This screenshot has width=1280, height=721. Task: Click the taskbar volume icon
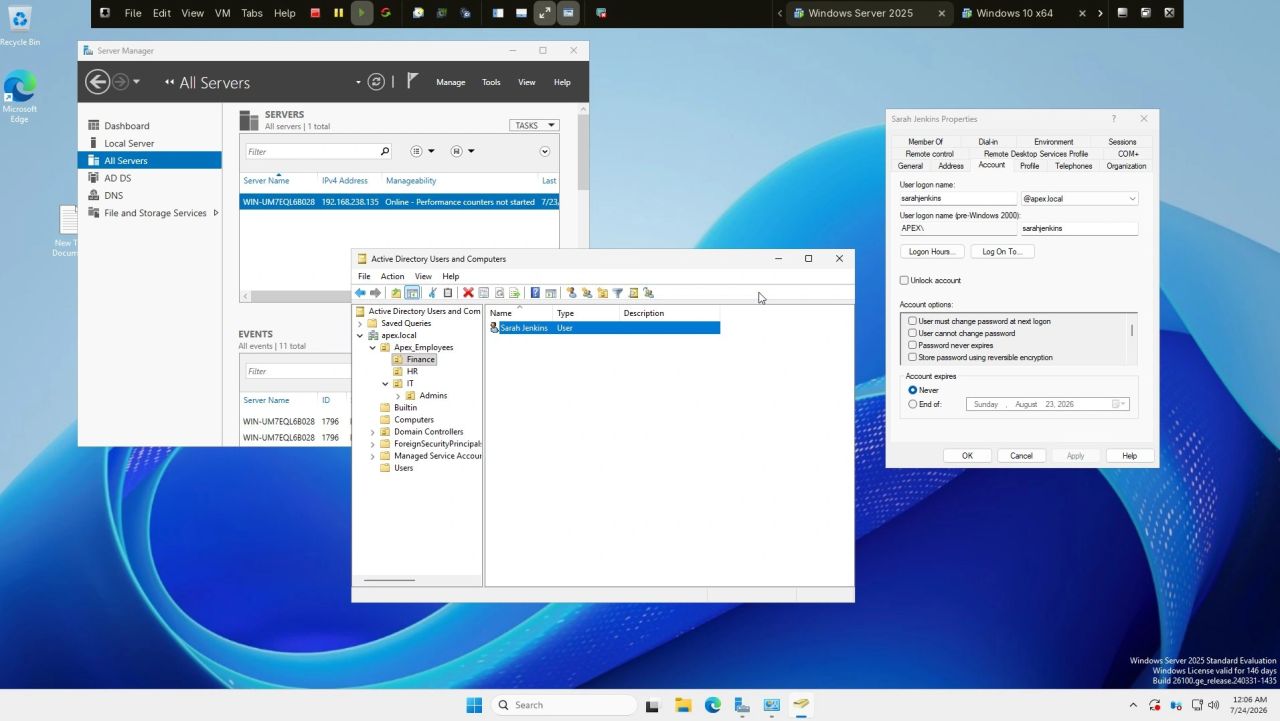point(1214,705)
